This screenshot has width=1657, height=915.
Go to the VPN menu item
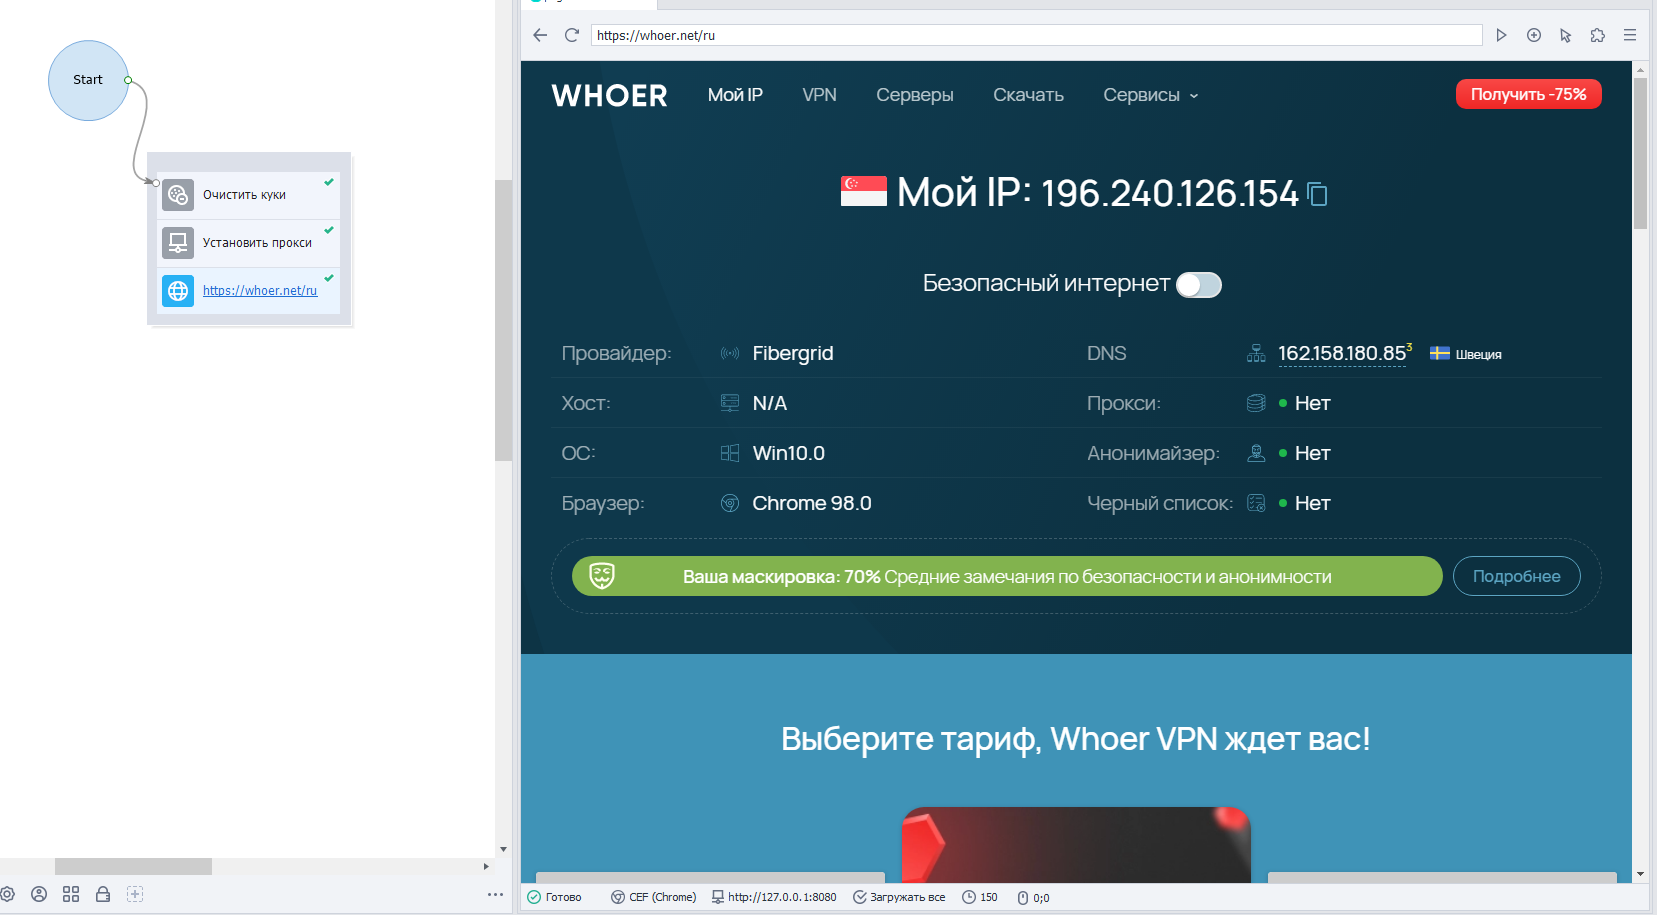pyautogui.click(x=819, y=95)
